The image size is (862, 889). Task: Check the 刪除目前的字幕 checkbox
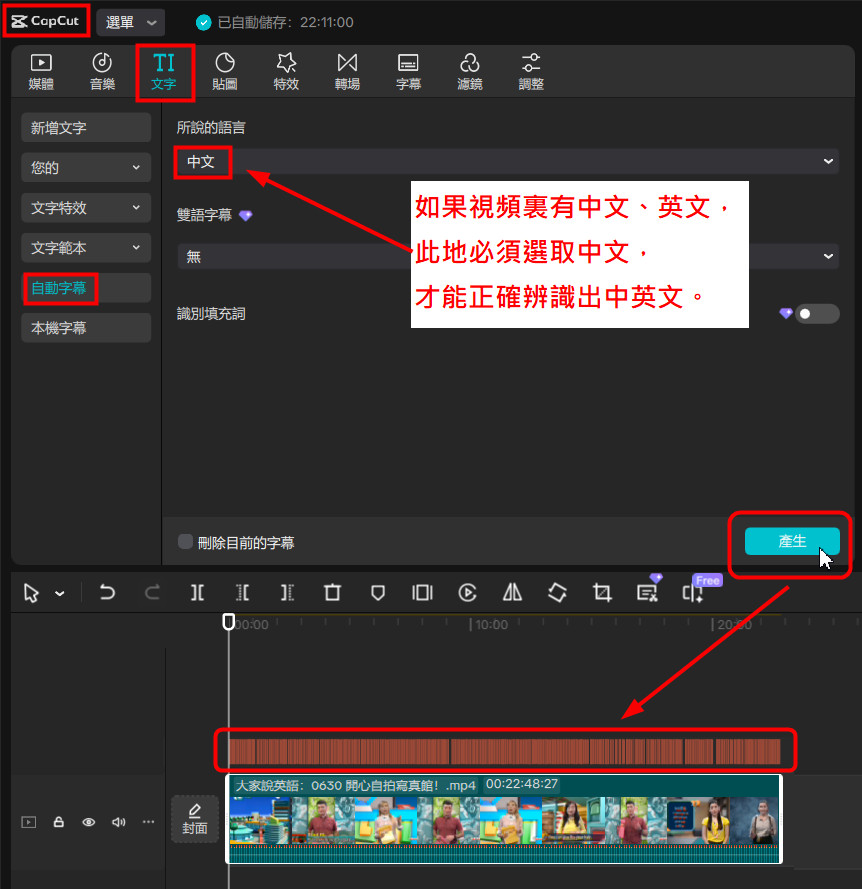coord(185,542)
